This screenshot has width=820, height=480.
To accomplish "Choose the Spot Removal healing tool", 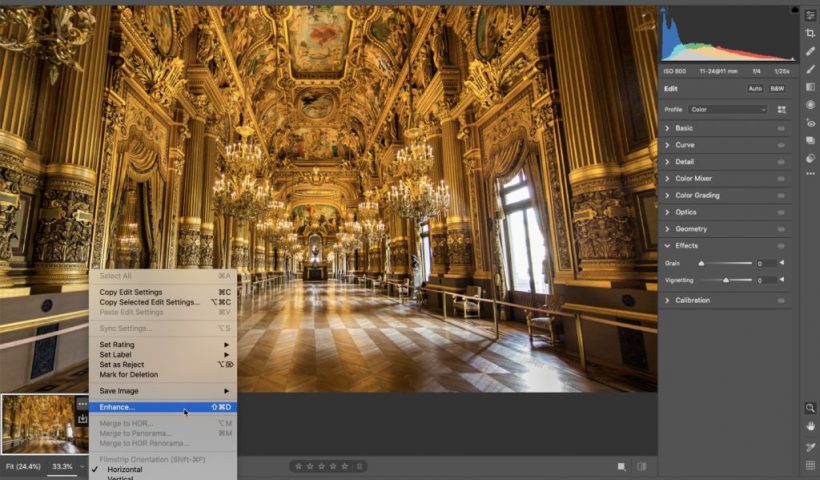I will pyautogui.click(x=810, y=51).
